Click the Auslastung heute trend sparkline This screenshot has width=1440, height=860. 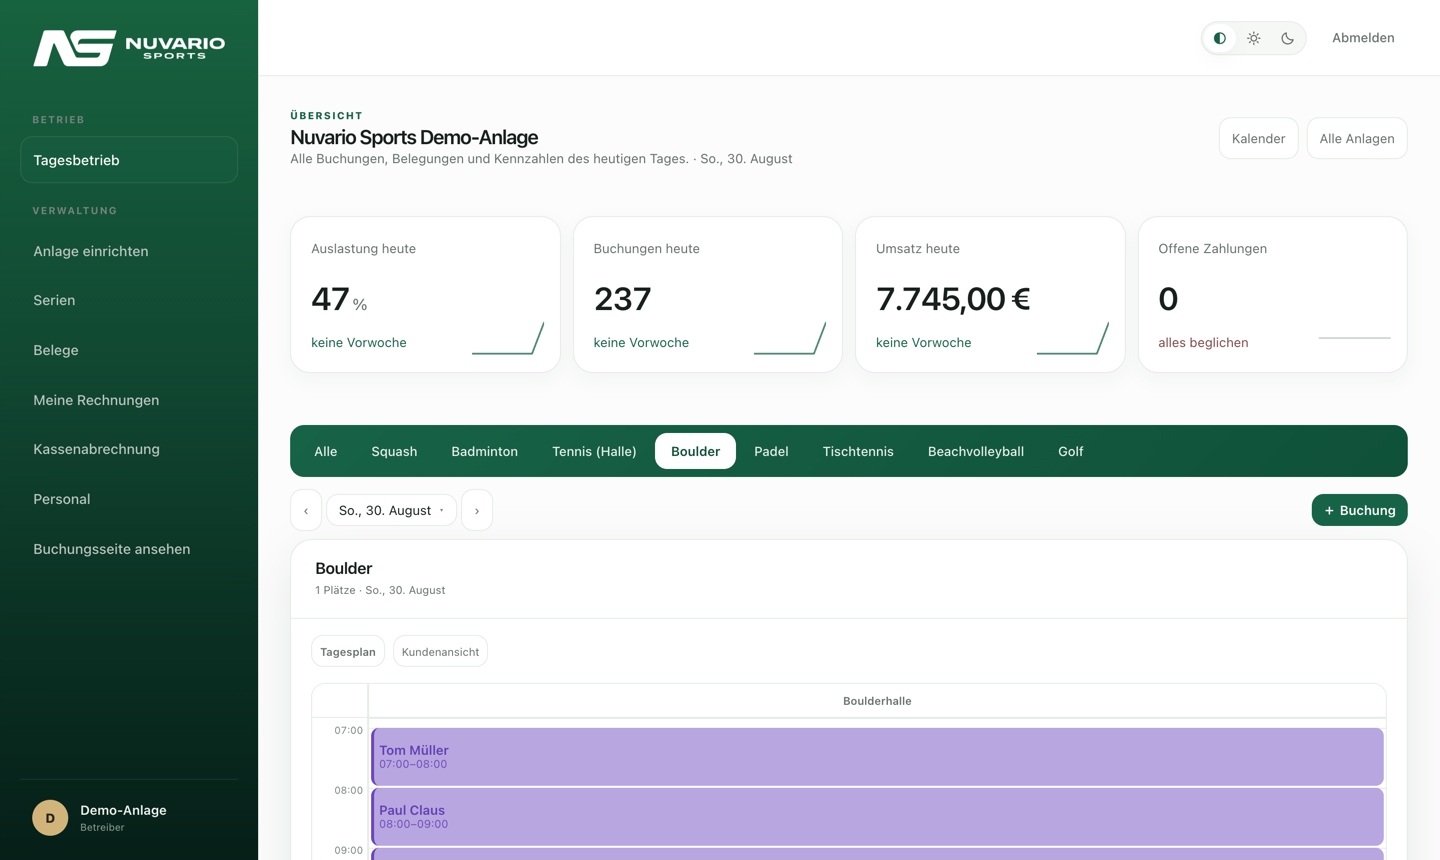tap(508, 338)
